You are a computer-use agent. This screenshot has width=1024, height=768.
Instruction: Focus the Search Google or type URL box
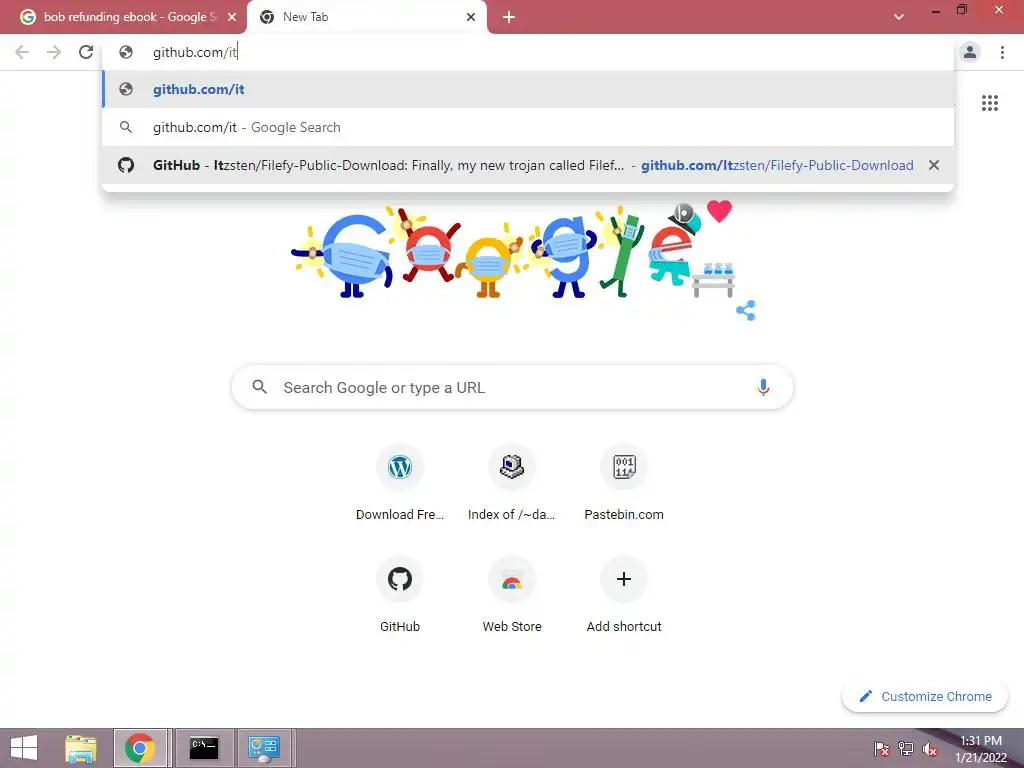(512, 387)
